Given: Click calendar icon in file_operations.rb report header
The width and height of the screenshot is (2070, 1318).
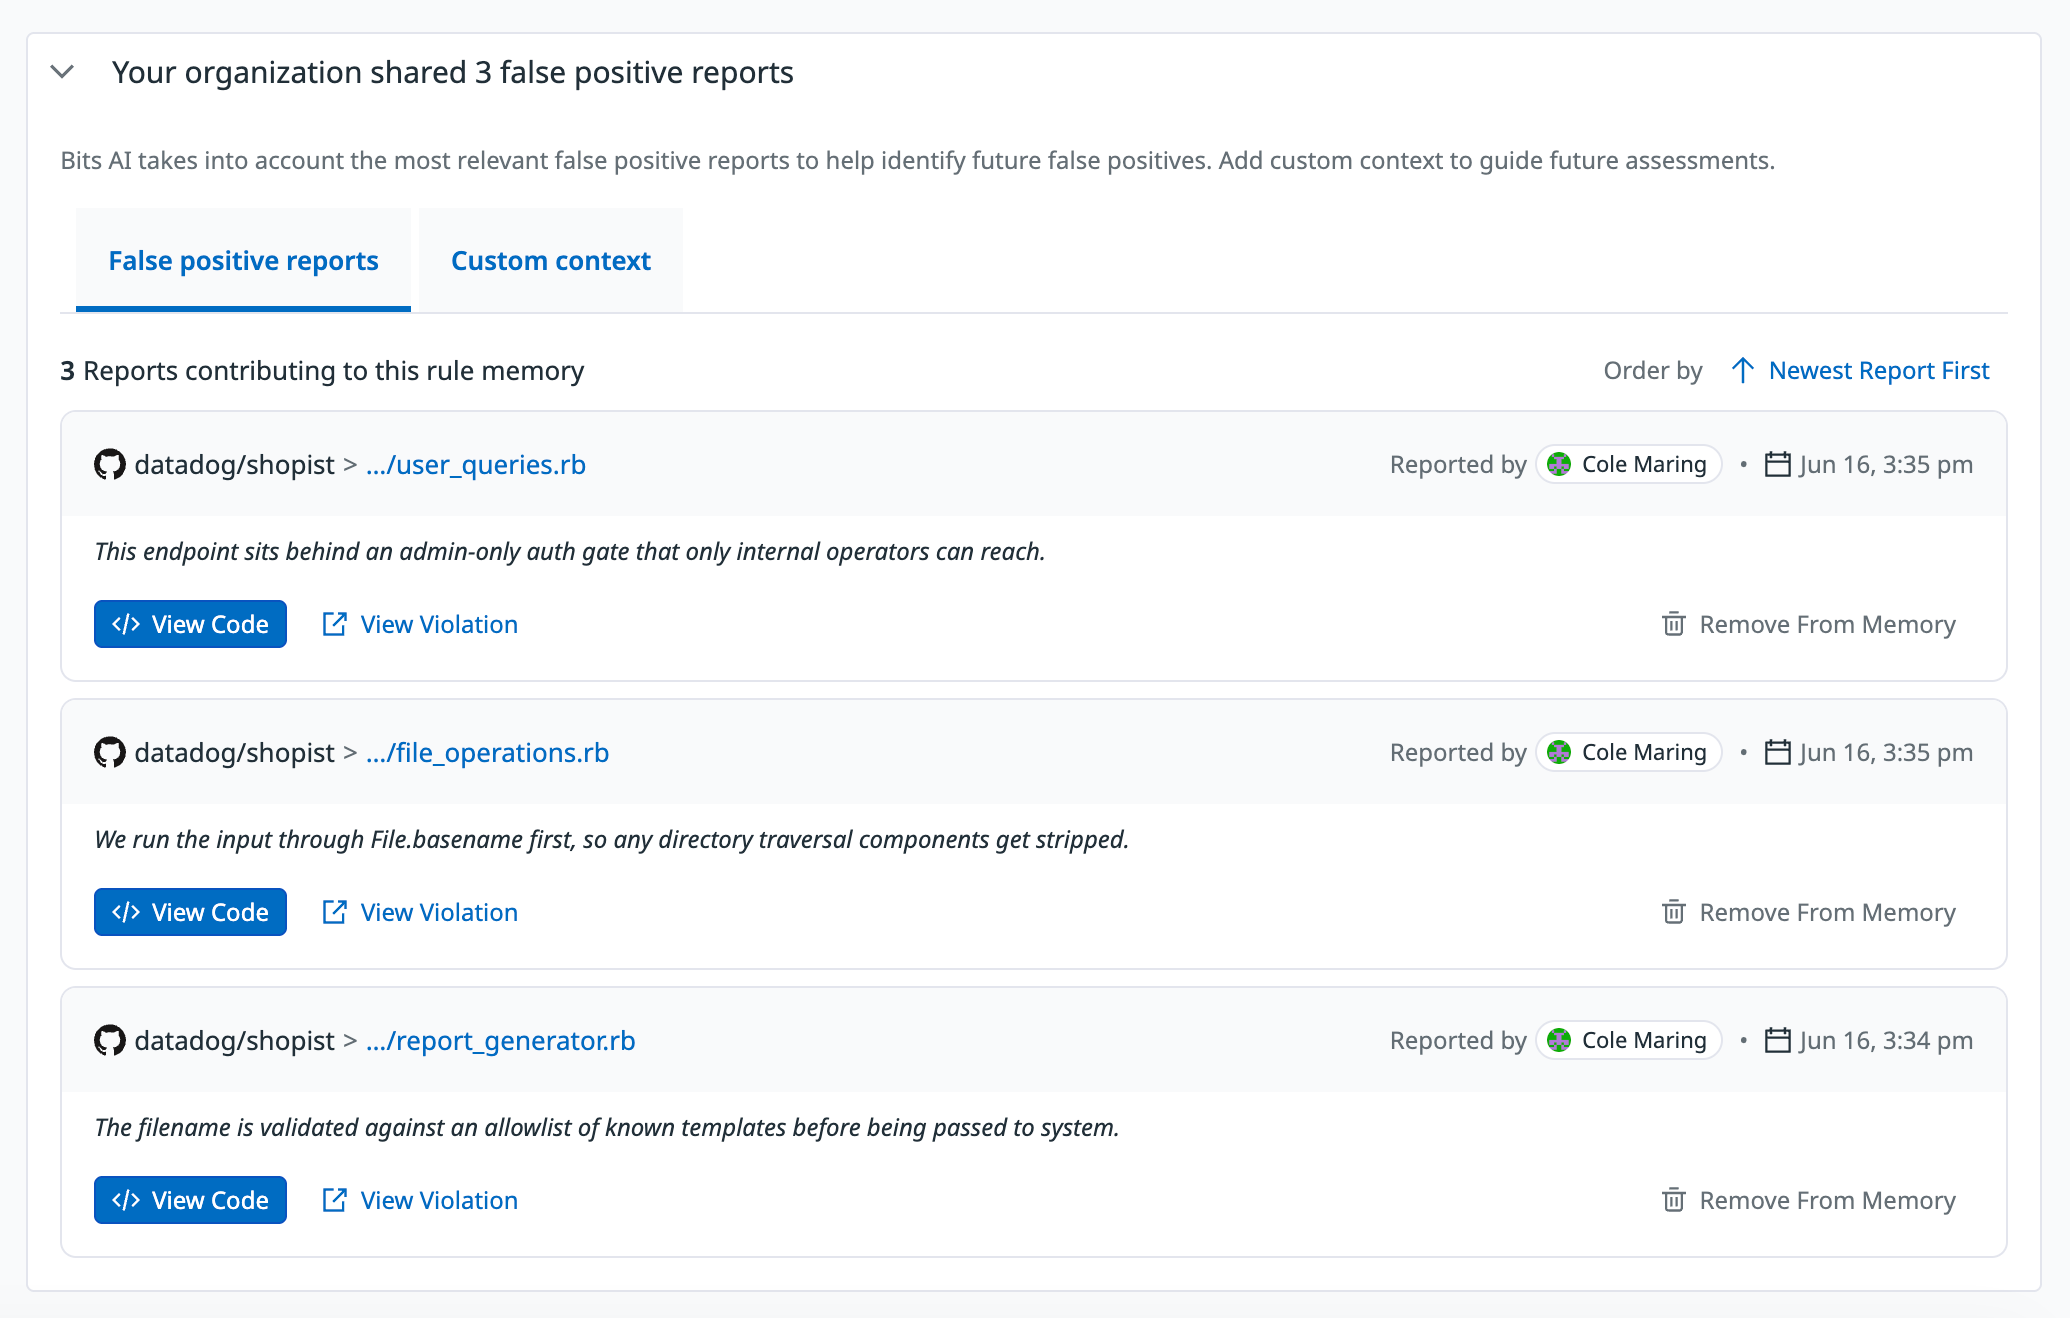Looking at the screenshot, I should click(1777, 752).
